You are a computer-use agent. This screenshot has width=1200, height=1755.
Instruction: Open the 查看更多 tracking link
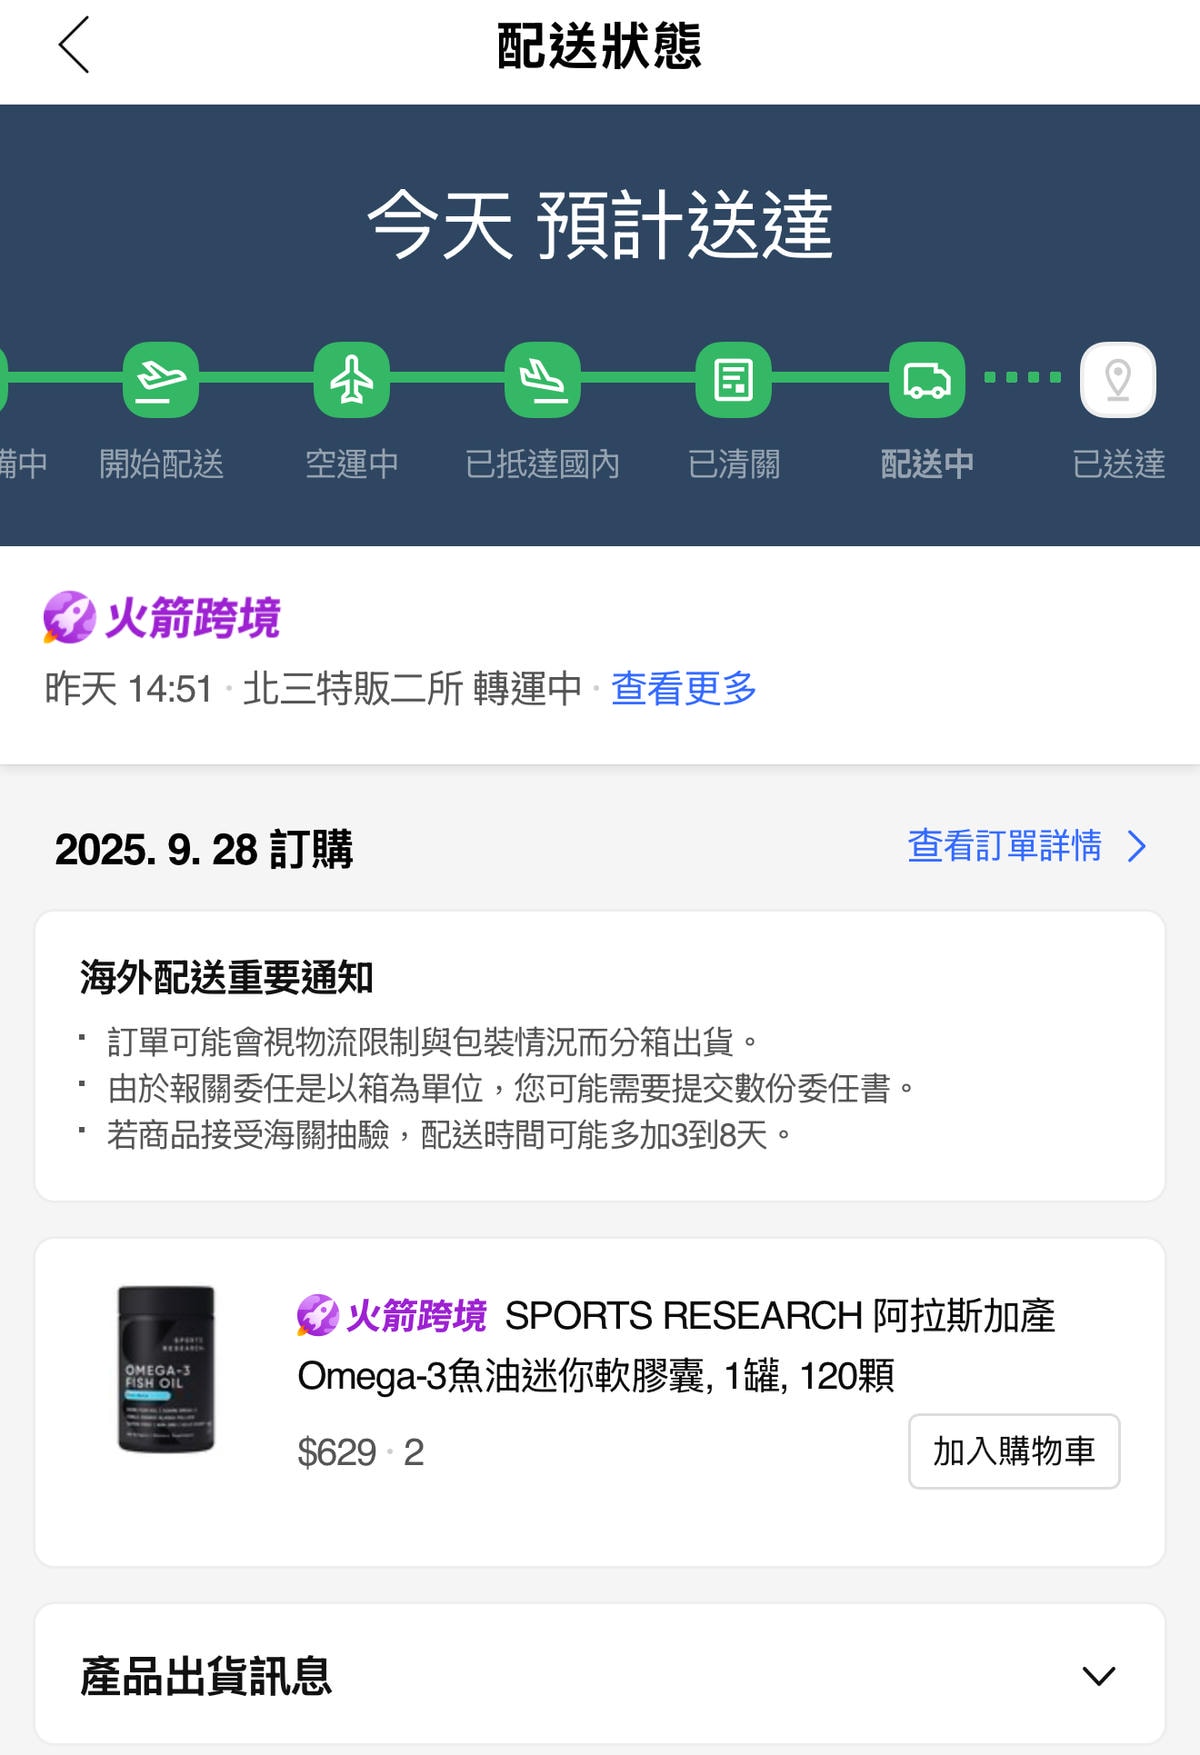pos(683,688)
